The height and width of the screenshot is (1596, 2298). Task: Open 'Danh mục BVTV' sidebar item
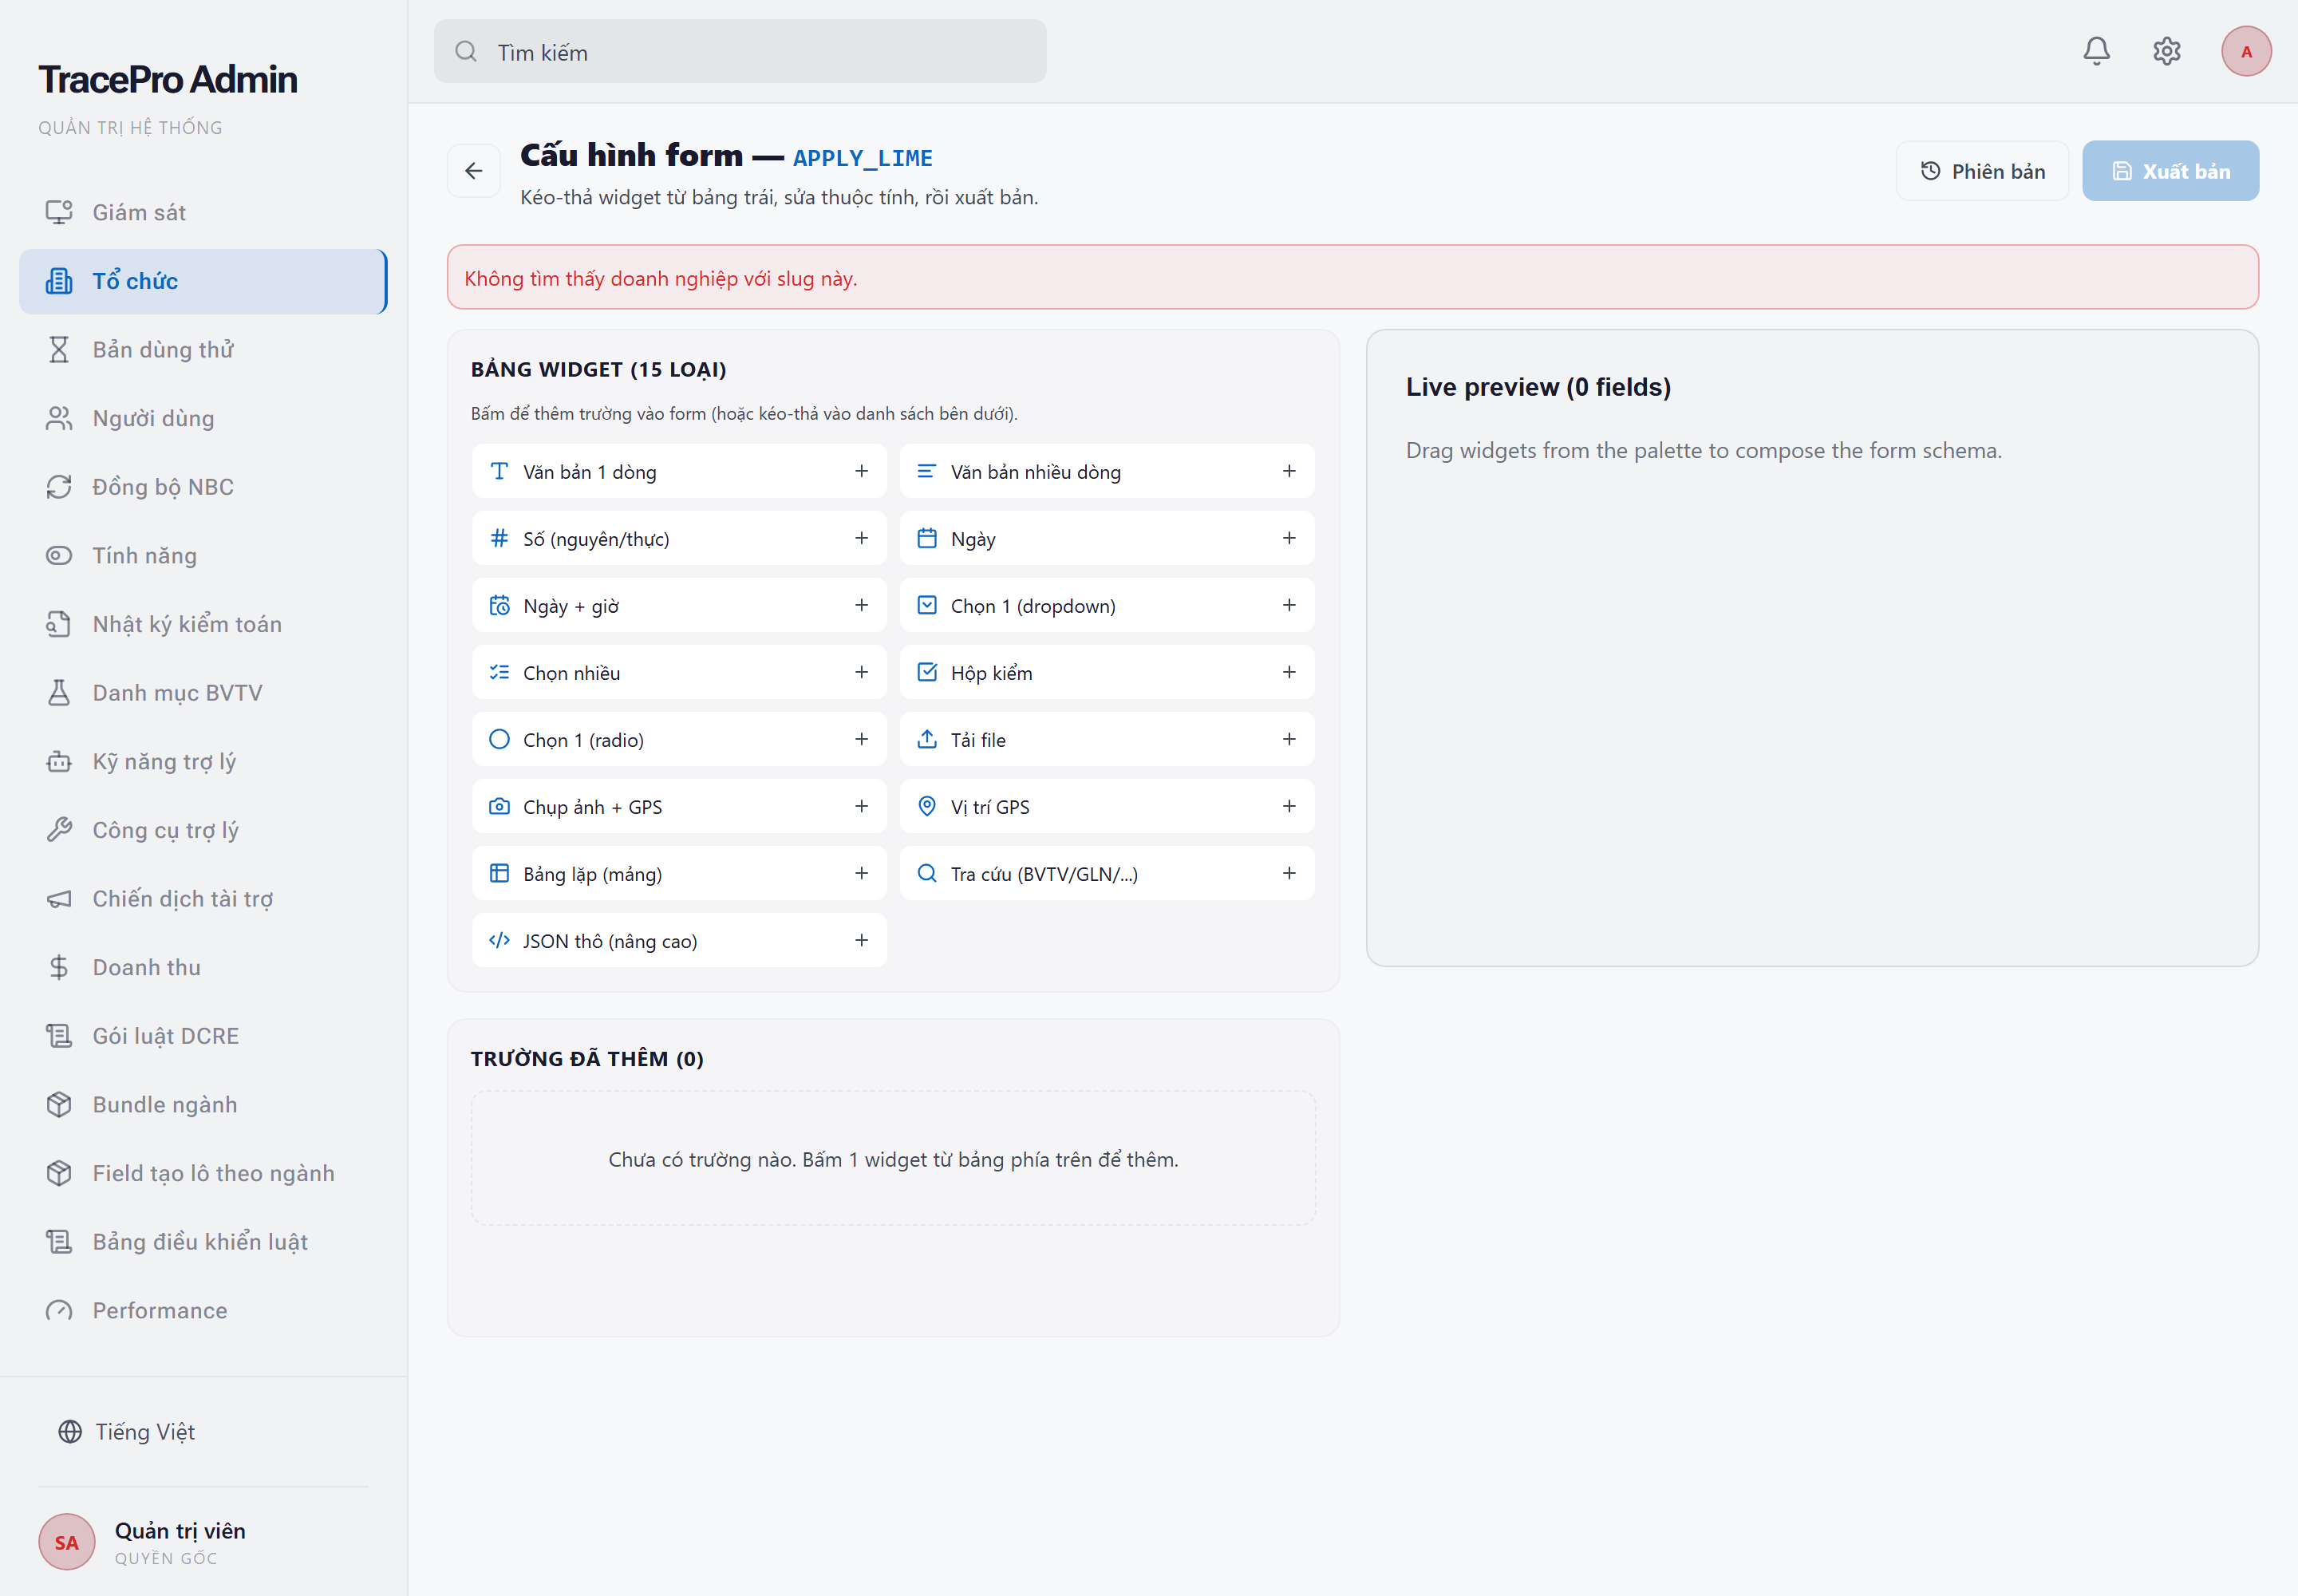(203, 693)
